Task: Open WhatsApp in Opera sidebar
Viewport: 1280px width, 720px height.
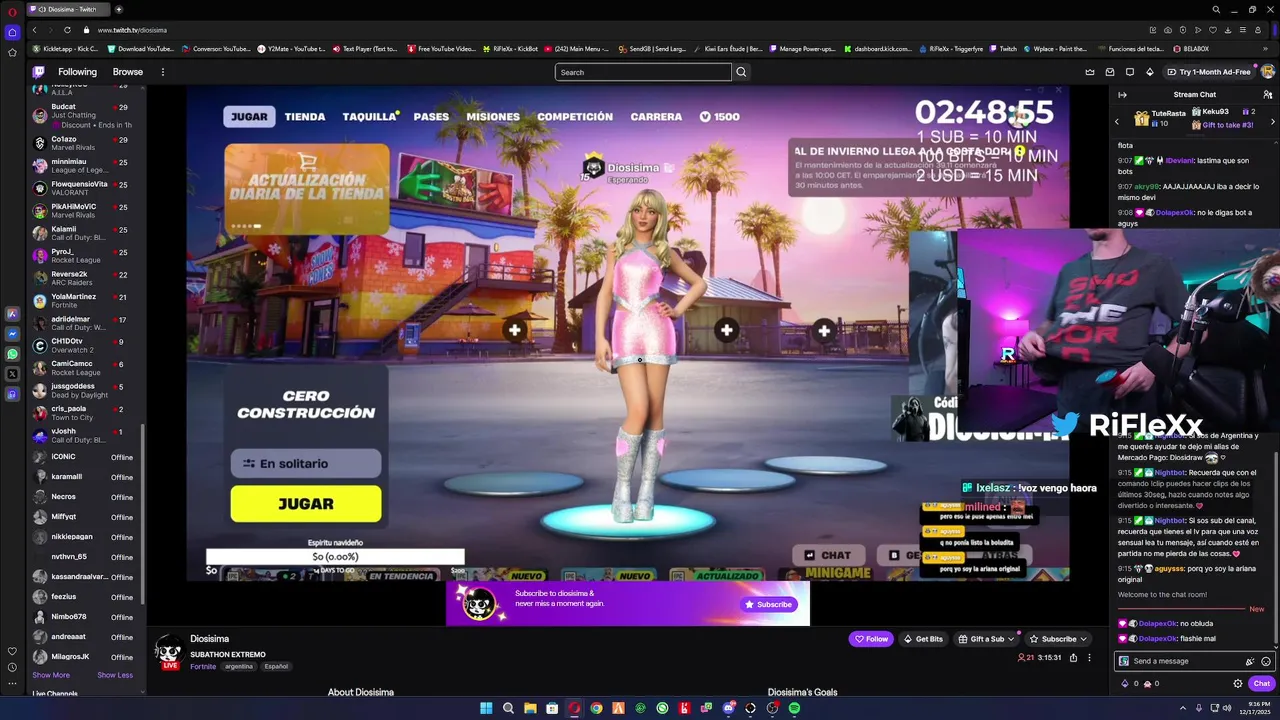Action: click(x=12, y=354)
